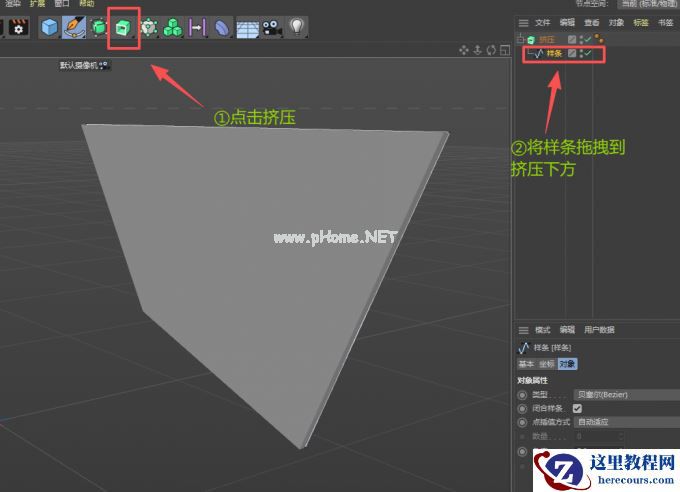Click the hexagon icon with green dots

(149, 27)
